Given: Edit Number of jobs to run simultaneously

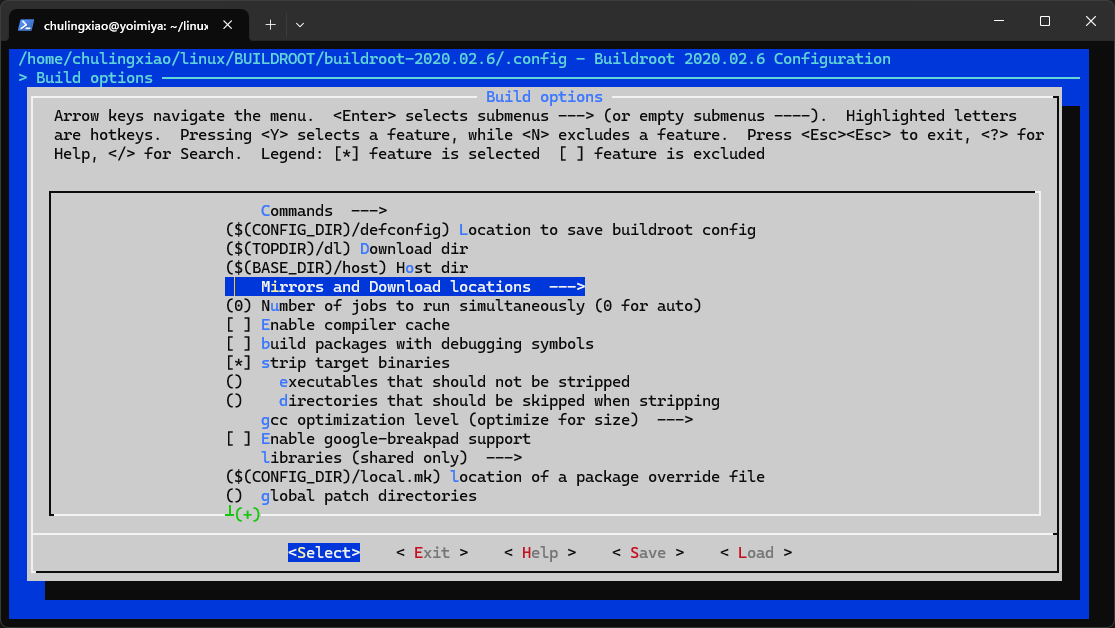Looking at the screenshot, I should tap(464, 306).
